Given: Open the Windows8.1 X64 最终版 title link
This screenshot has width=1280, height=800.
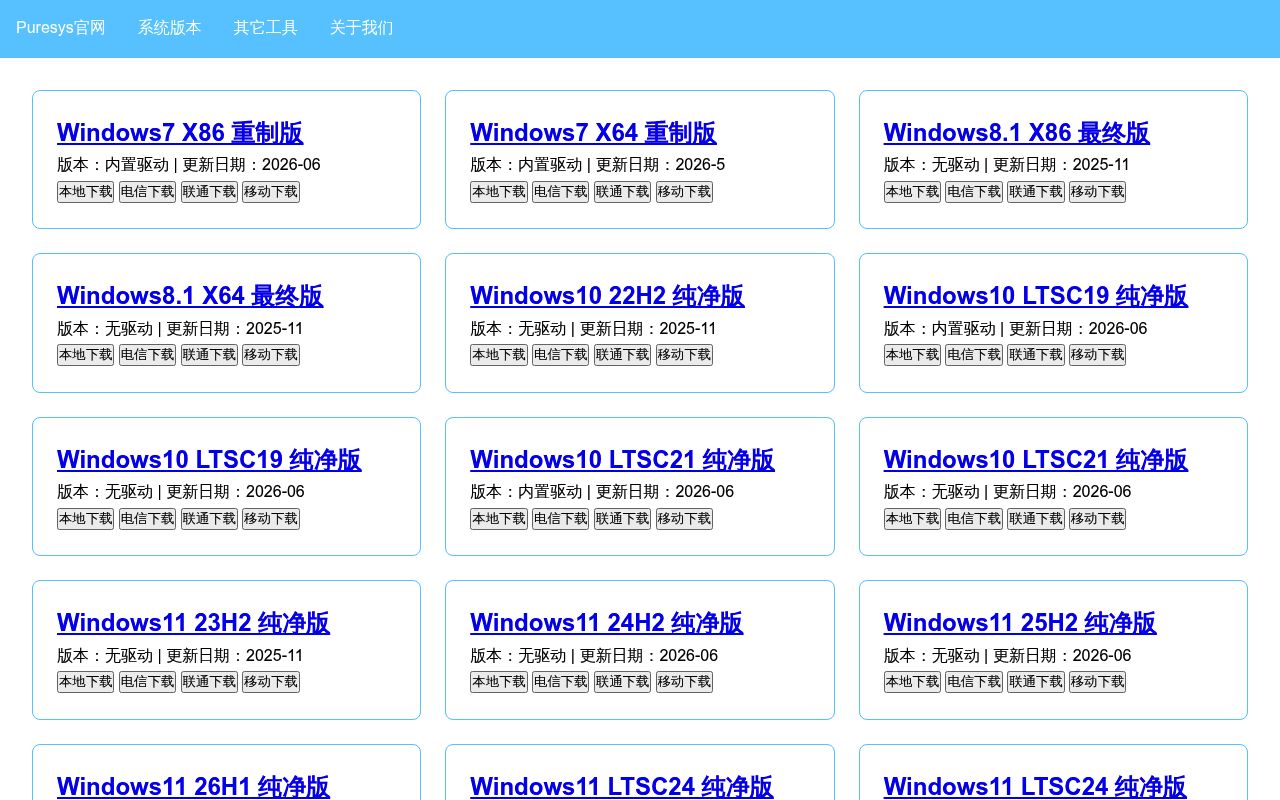Looking at the screenshot, I should tap(190, 296).
